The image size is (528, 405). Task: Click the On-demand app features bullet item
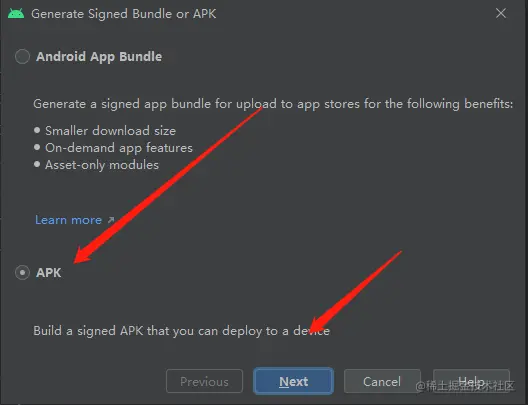[x=119, y=148]
